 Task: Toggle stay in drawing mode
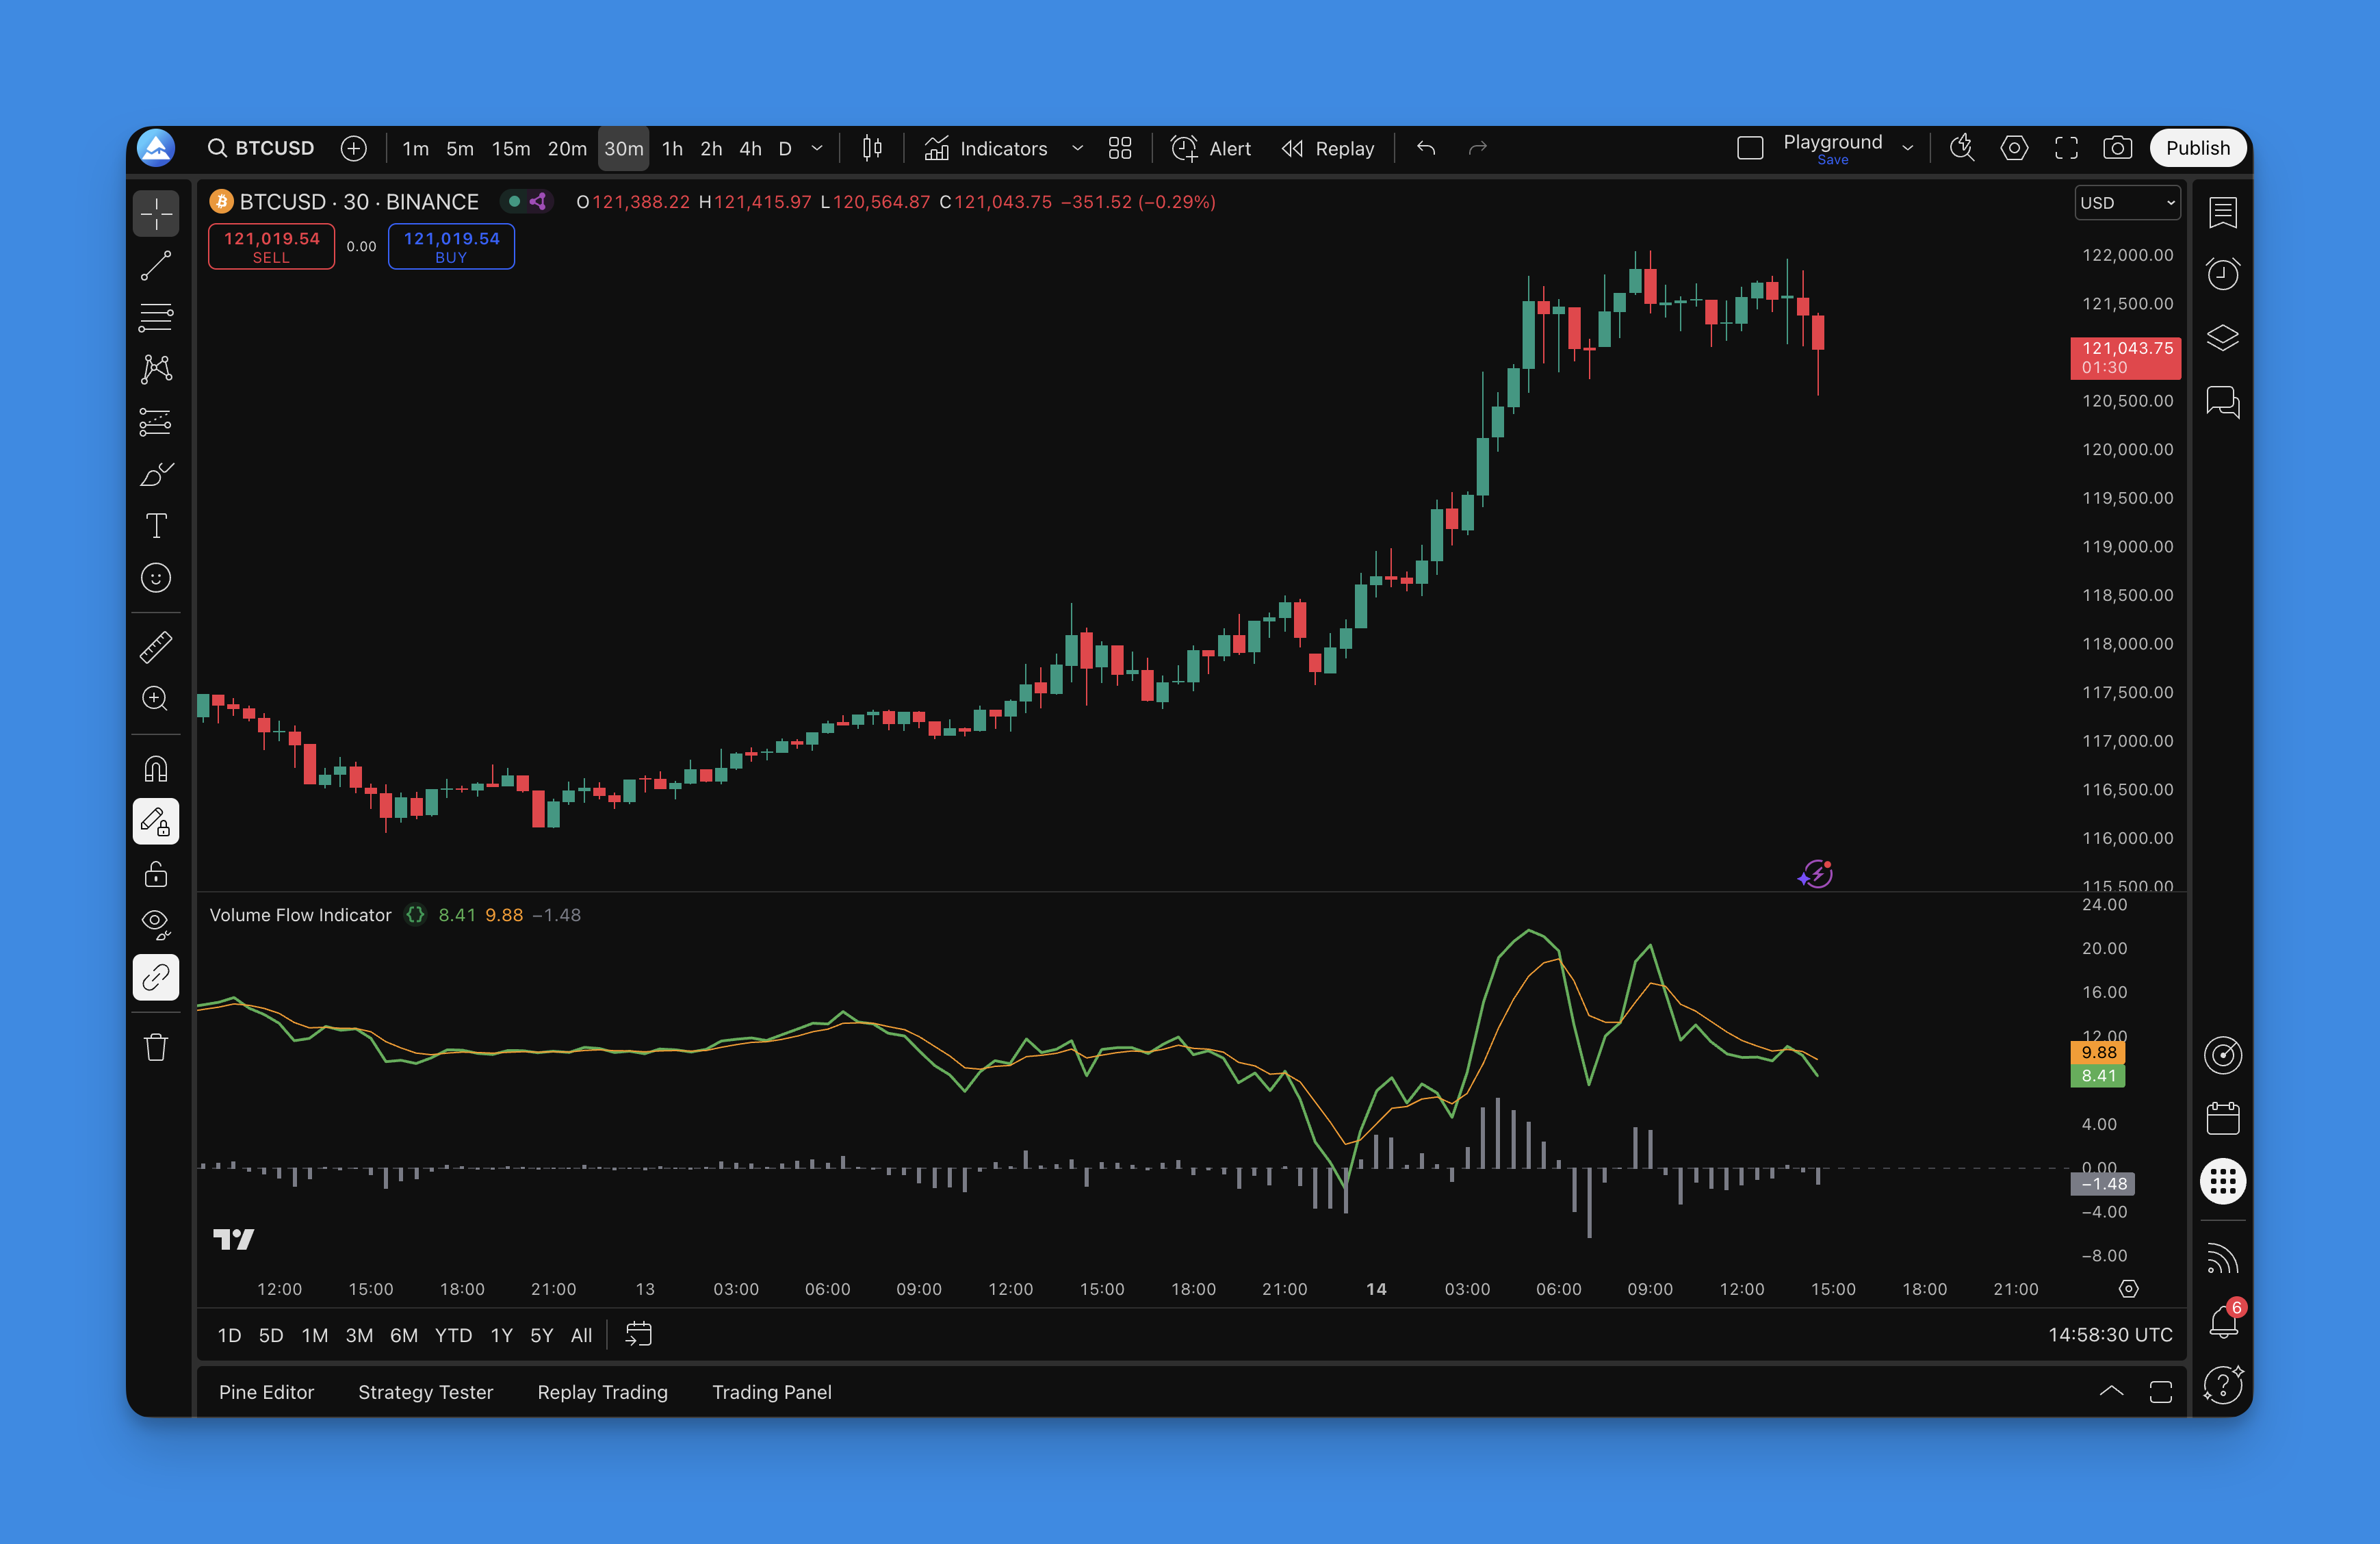coord(156,822)
